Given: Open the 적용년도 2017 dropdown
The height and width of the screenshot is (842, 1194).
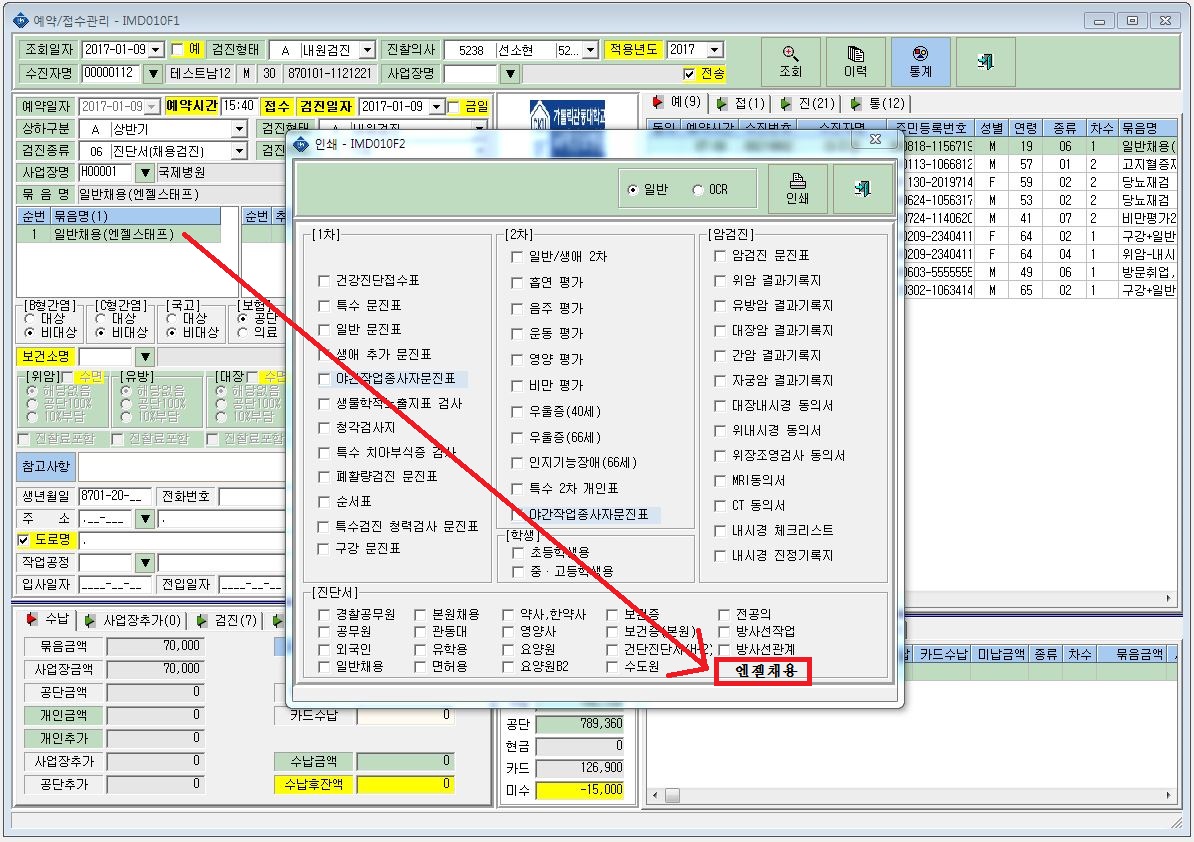Looking at the screenshot, I should (714, 49).
